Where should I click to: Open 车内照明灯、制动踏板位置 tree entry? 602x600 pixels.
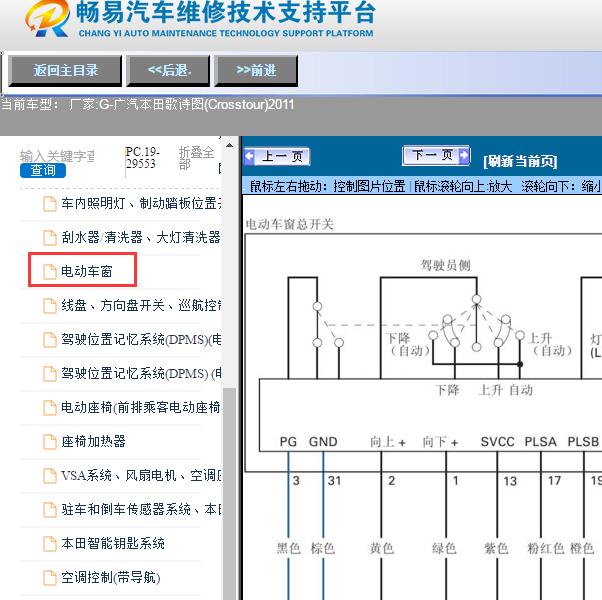(x=141, y=203)
